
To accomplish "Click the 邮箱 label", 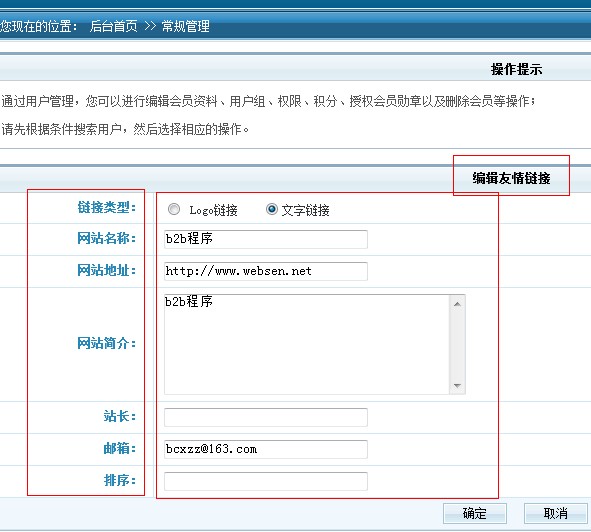I will pos(119,448).
